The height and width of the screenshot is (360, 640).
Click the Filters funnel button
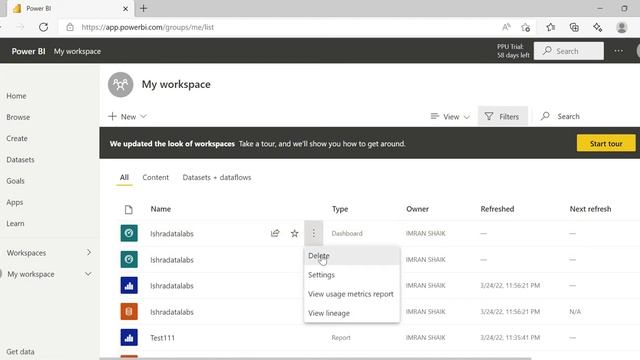pos(502,116)
